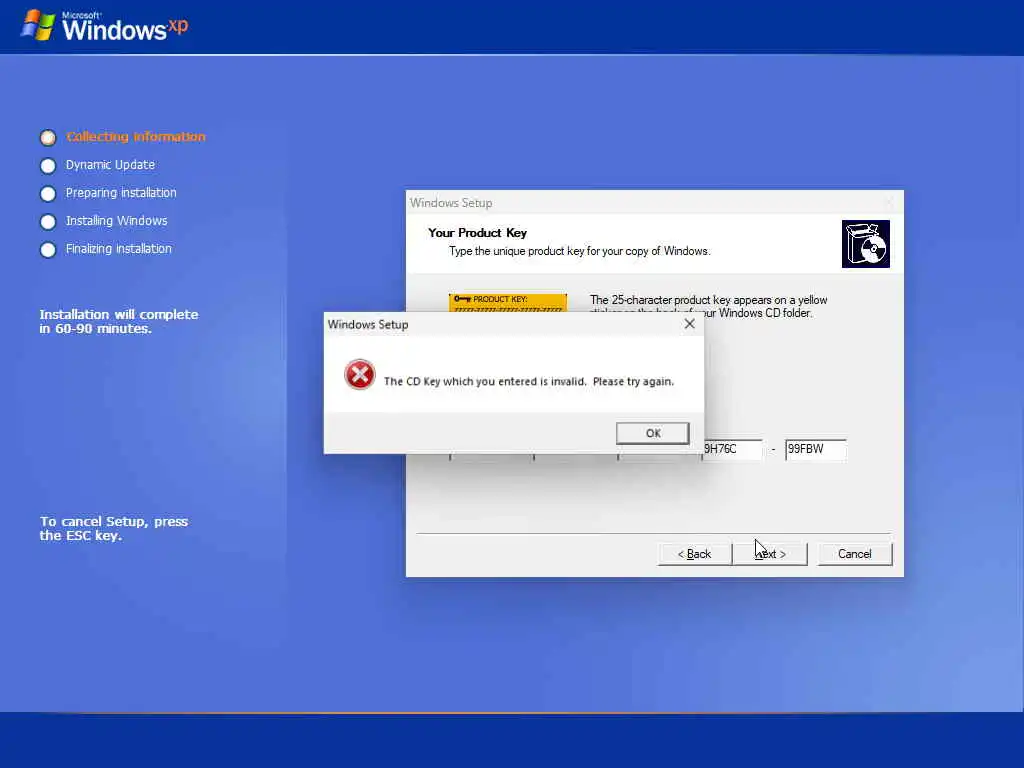Click the Windows XP logo flag
Screen dimensions: 1024x768
coord(38,25)
